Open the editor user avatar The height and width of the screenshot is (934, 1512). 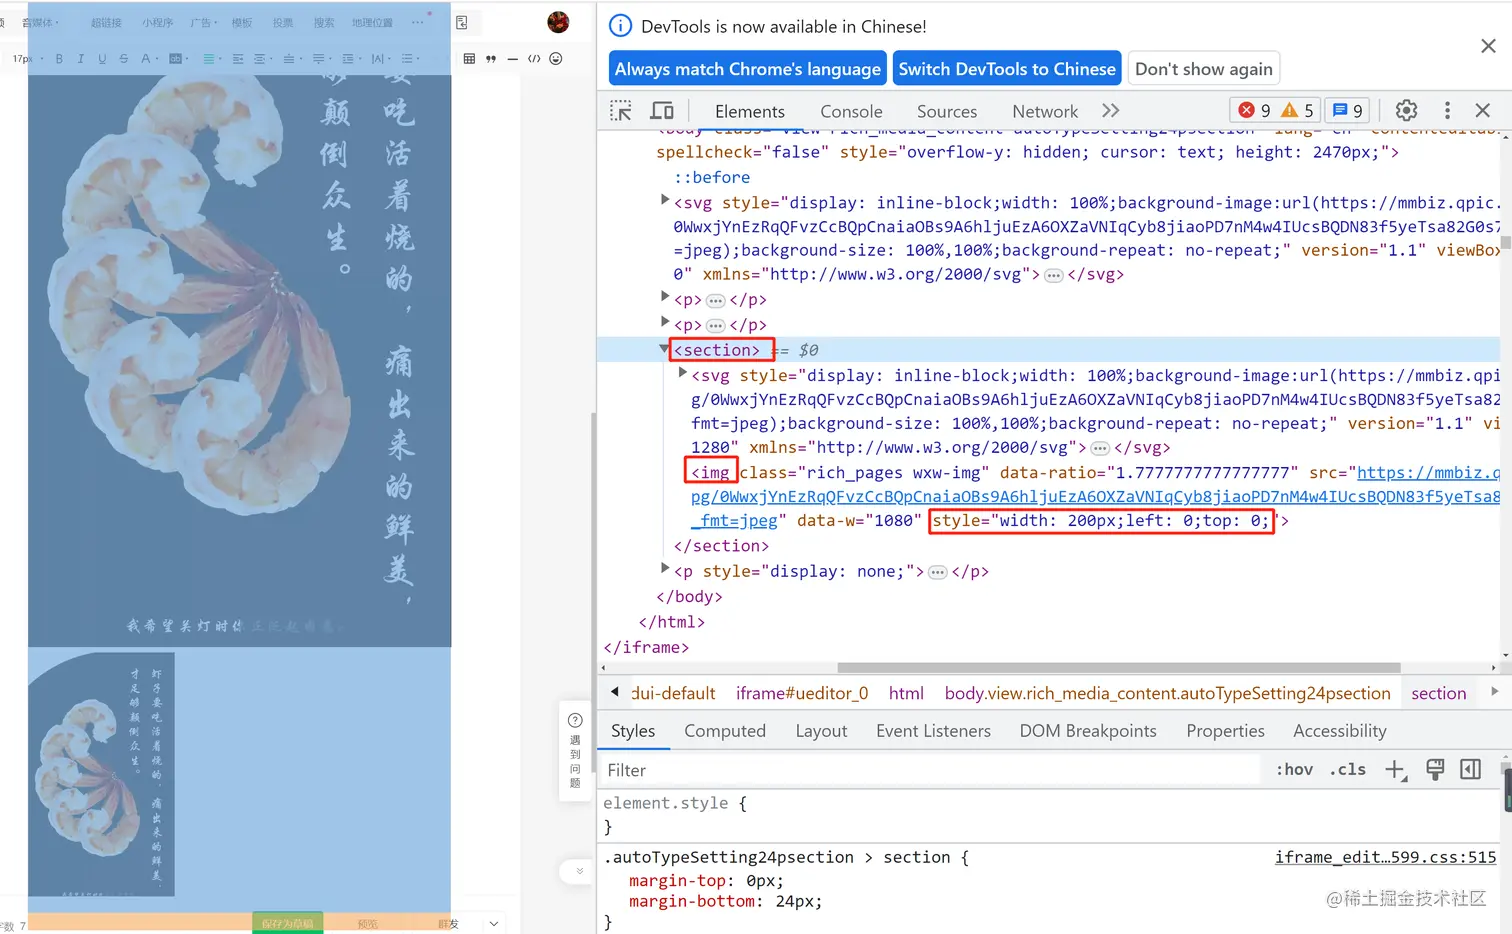click(558, 22)
